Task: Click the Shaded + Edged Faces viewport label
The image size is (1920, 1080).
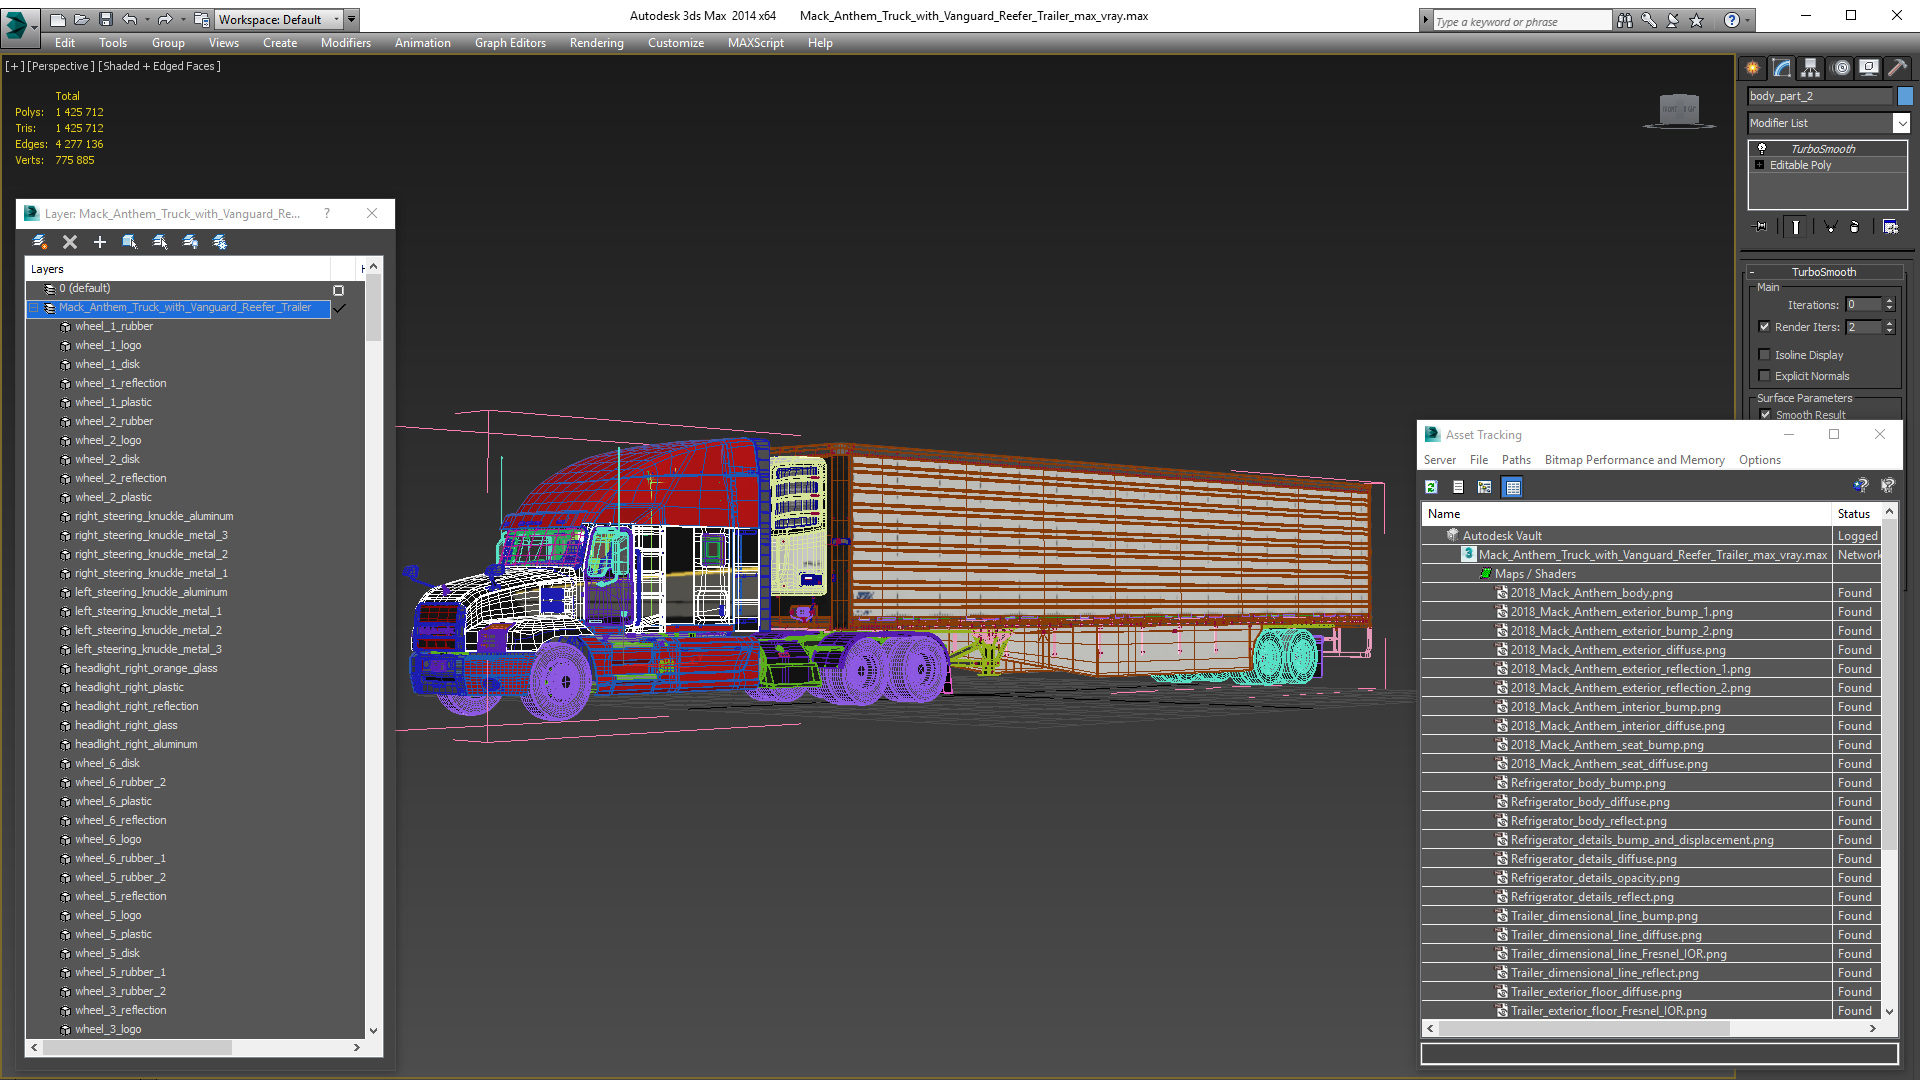Action: (x=159, y=66)
